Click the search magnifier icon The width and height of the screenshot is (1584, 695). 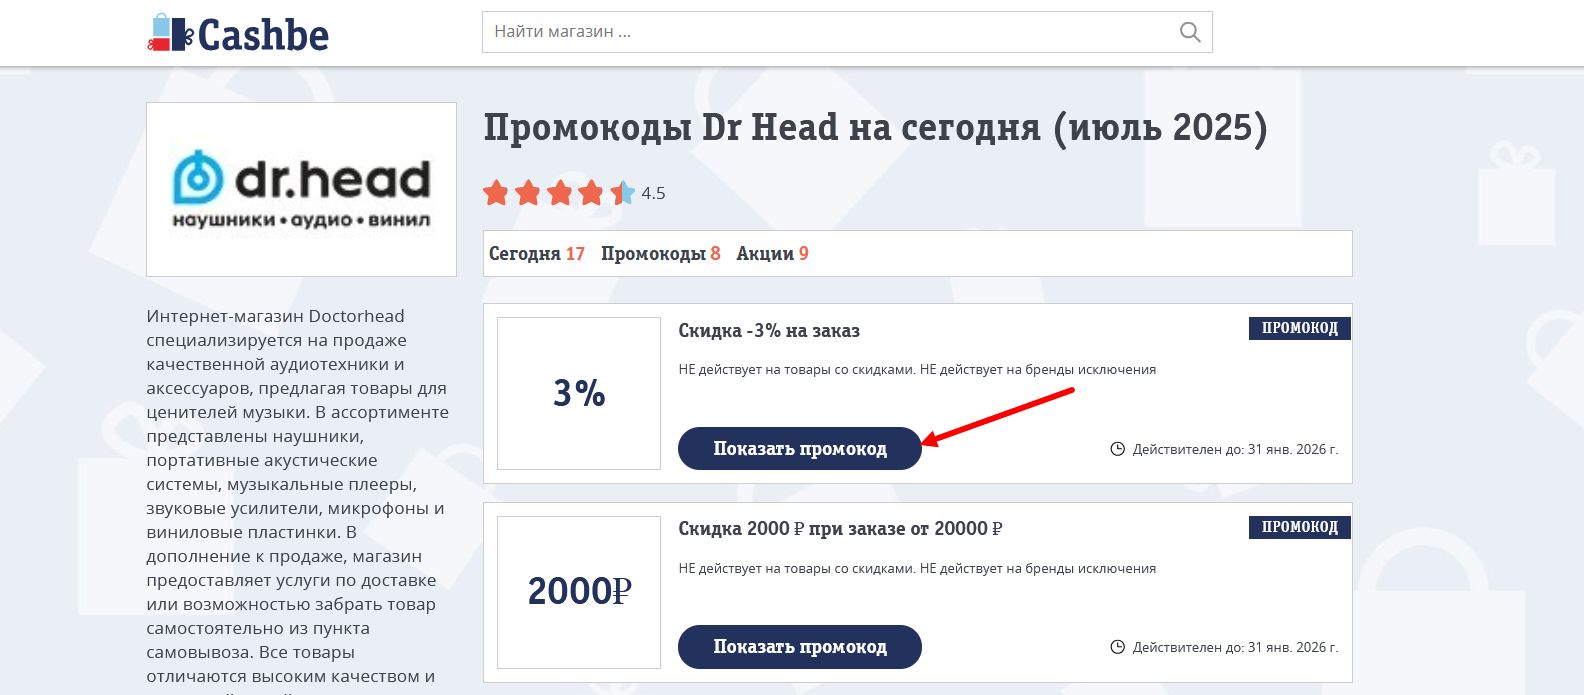(1190, 32)
